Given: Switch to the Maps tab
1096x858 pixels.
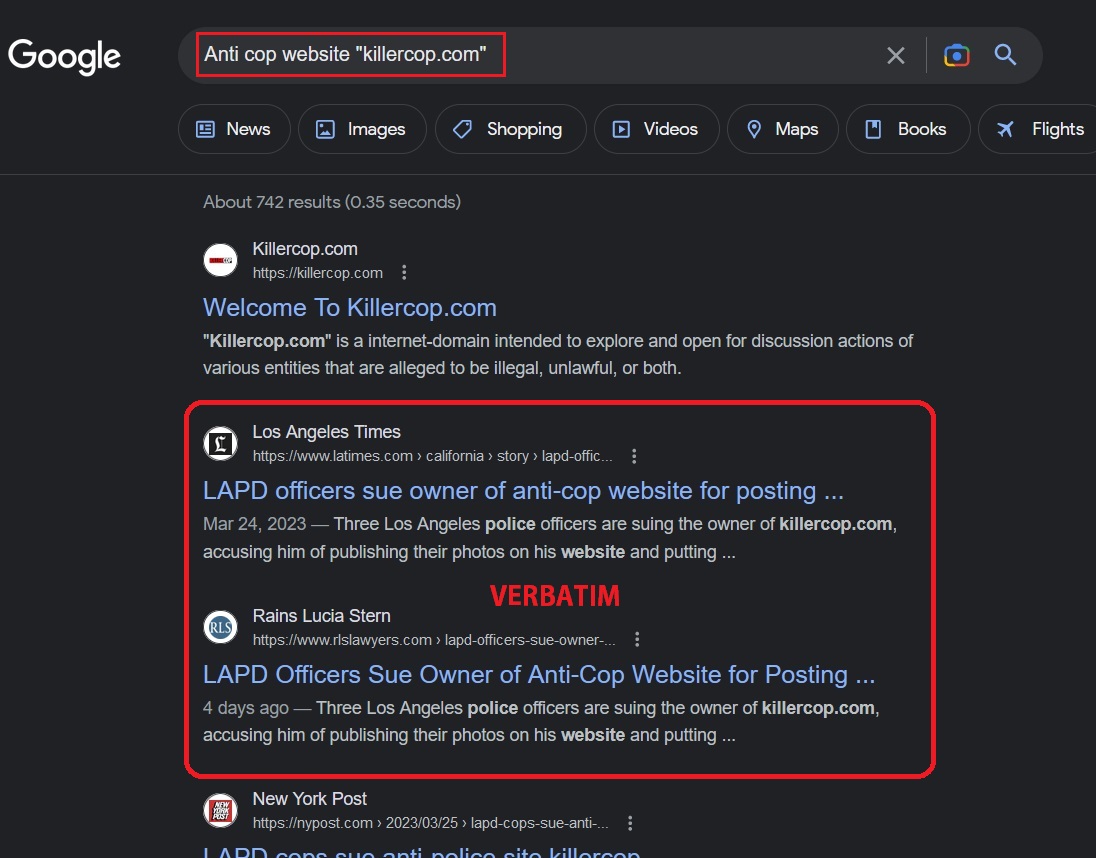Looking at the screenshot, I should click(782, 129).
